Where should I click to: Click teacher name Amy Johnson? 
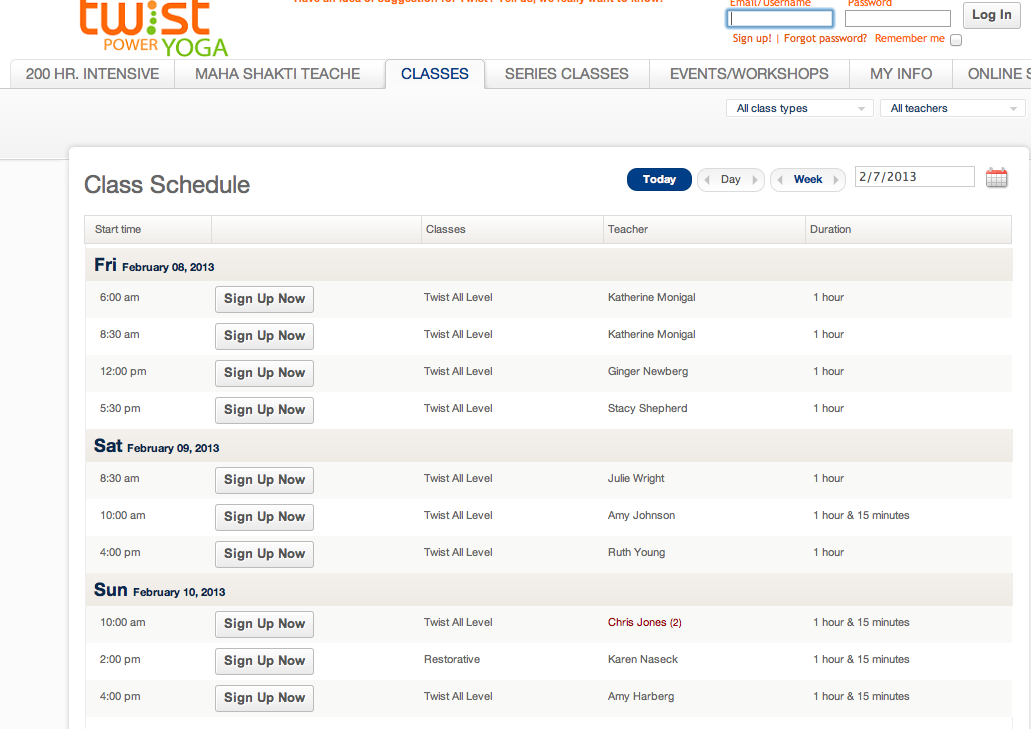coord(641,515)
